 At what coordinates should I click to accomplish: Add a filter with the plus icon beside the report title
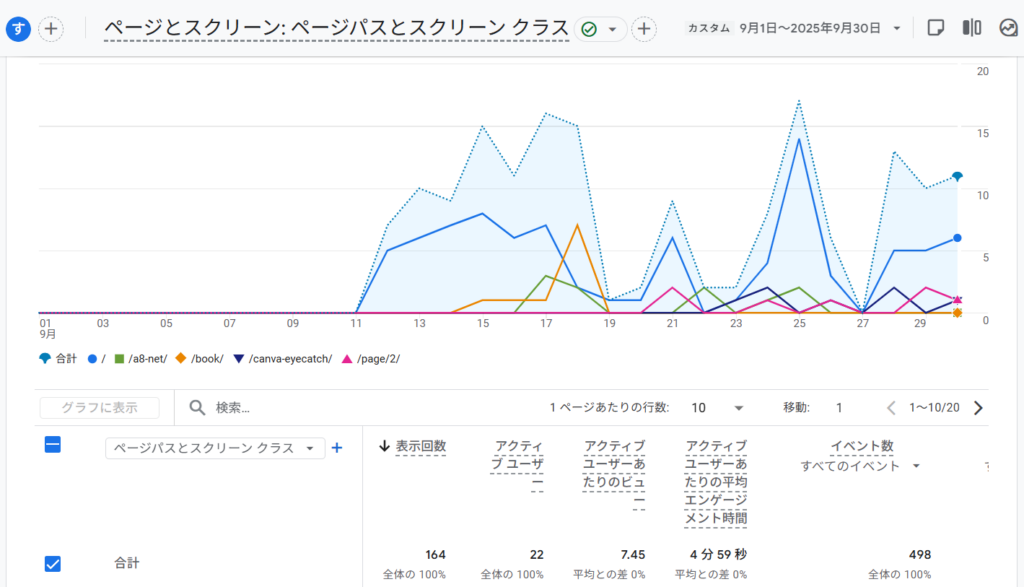(x=645, y=29)
